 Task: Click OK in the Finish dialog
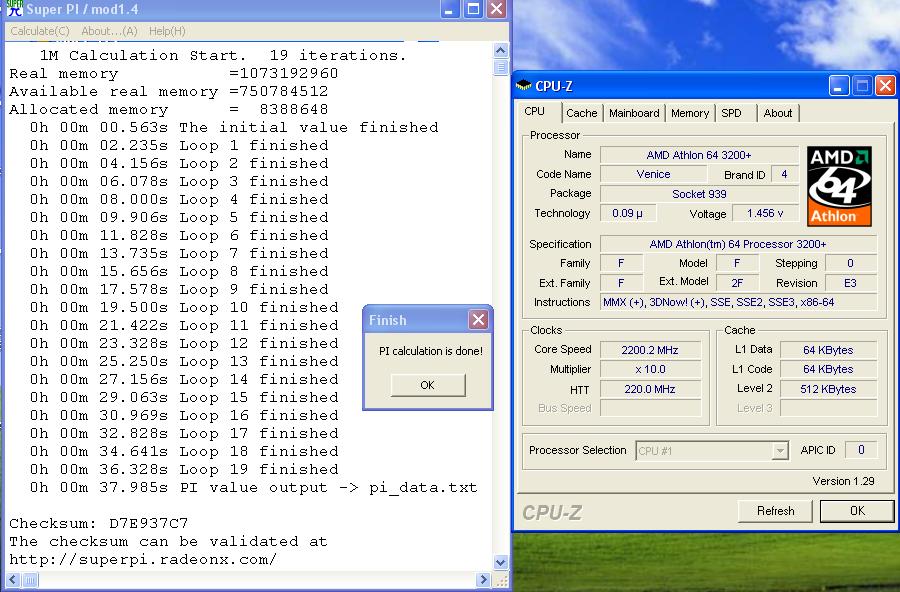coord(428,385)
